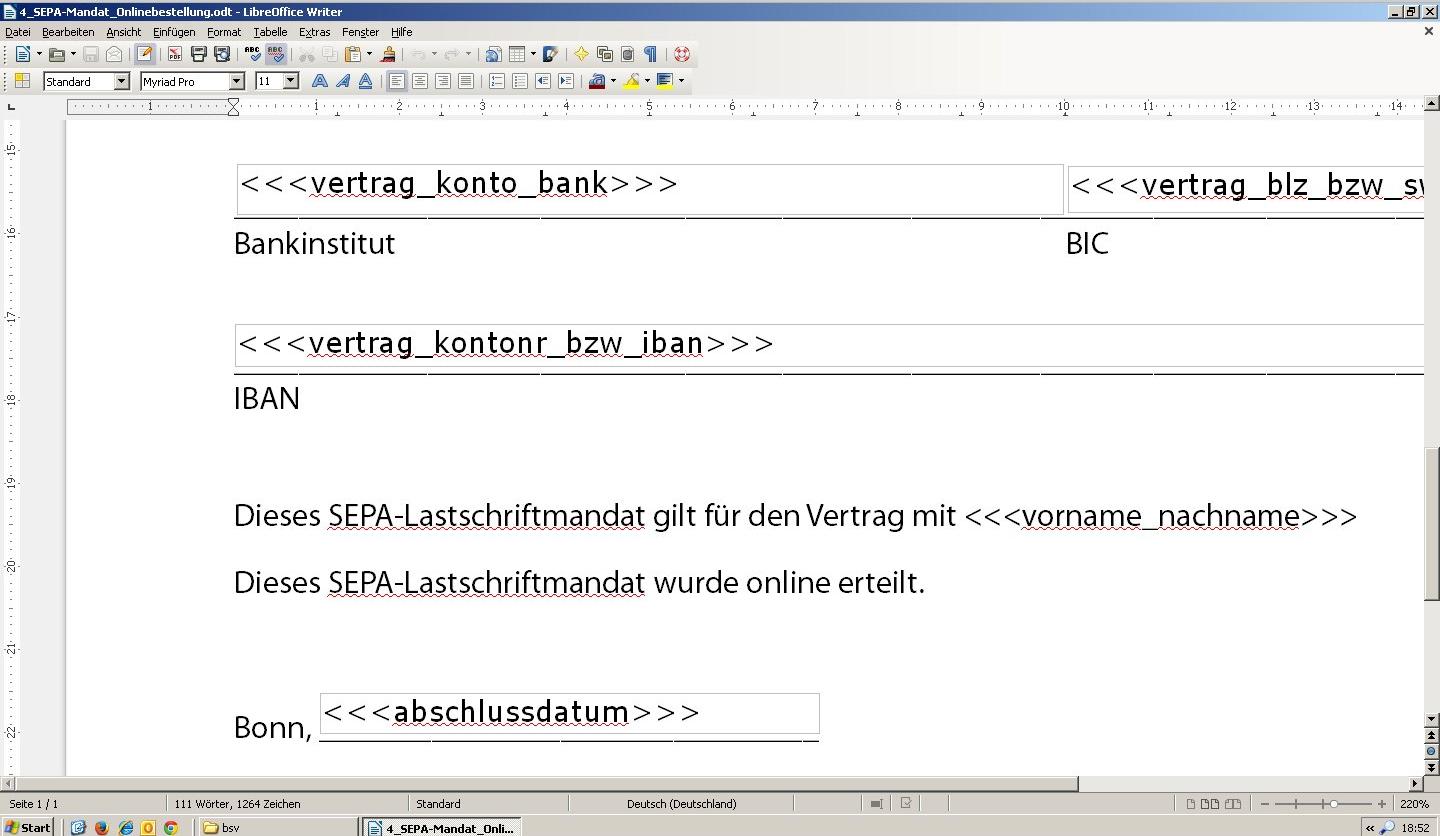Open the Ansicht menu
This screenshot has width=1440, height=836.
click(x=124, y=32)
